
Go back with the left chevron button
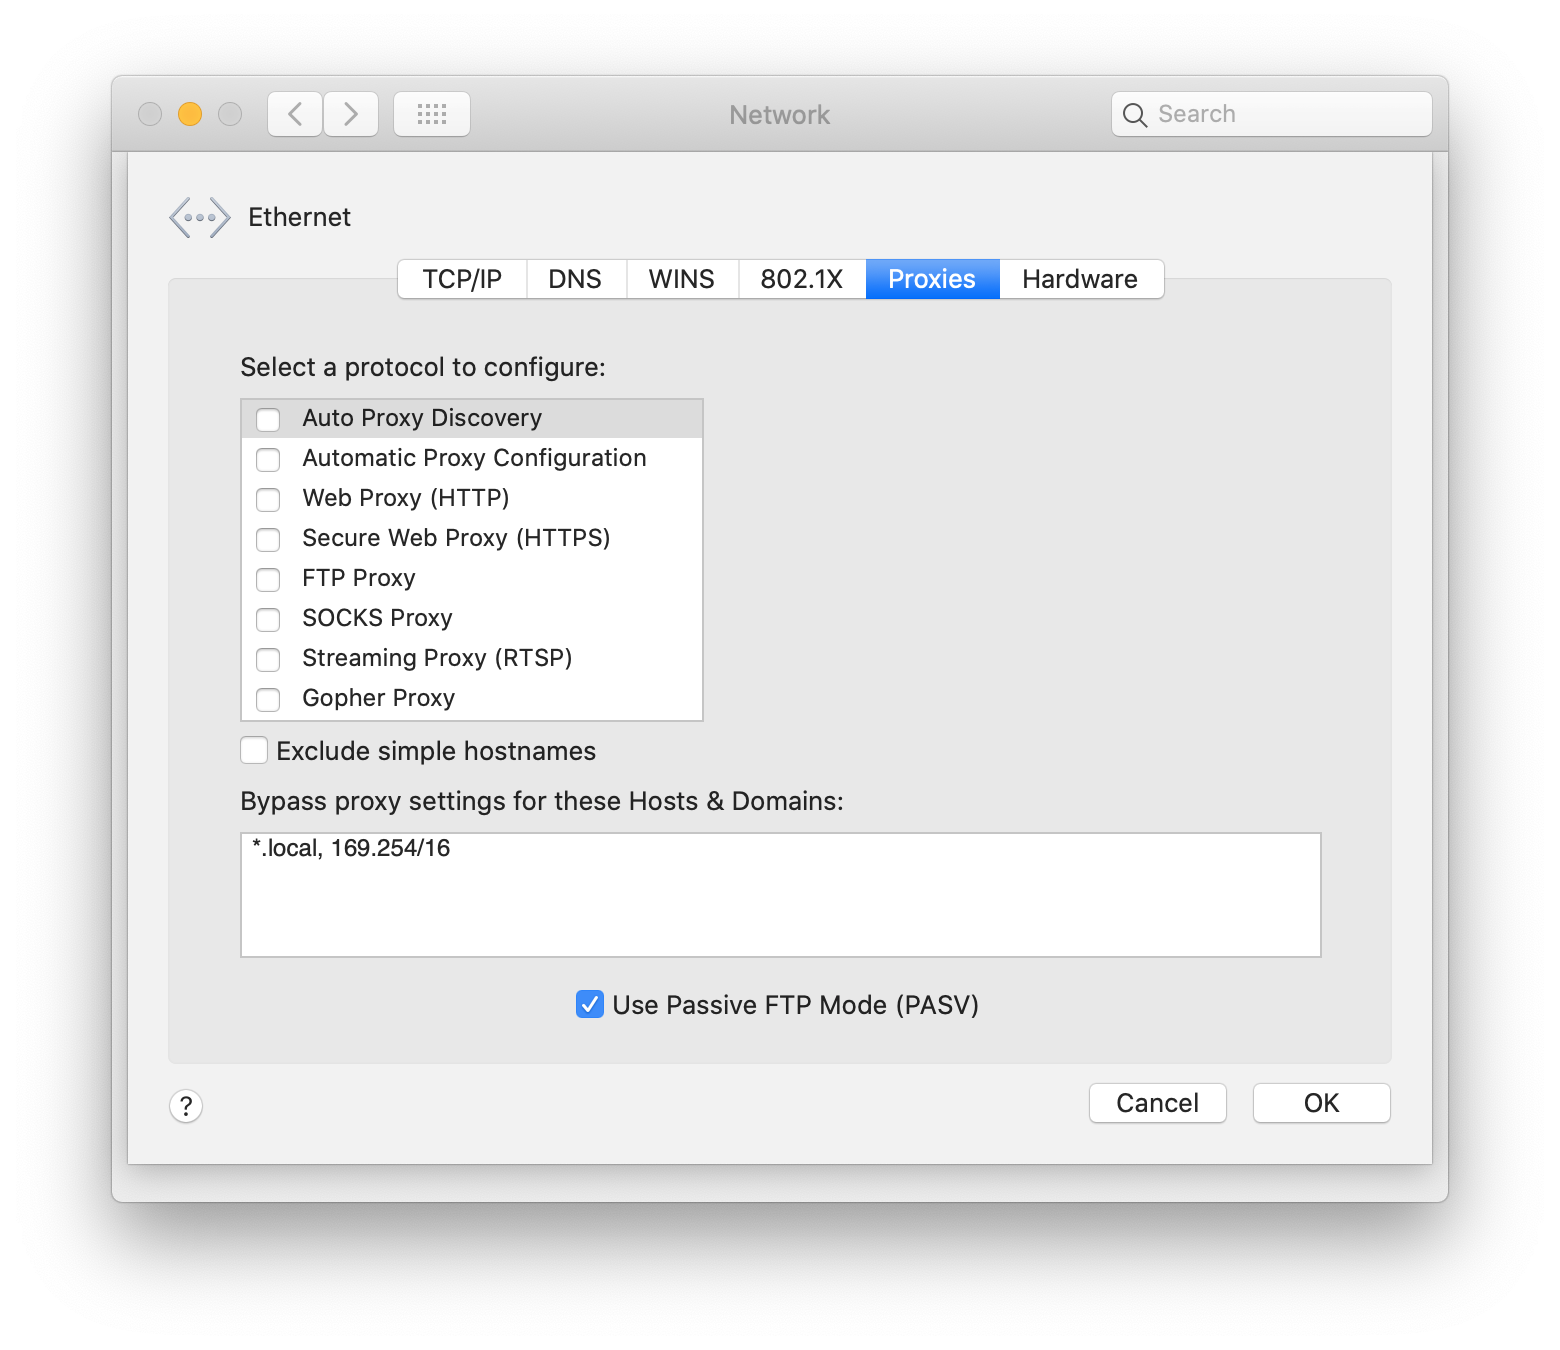pyautogui.click(x=295, y=114)
